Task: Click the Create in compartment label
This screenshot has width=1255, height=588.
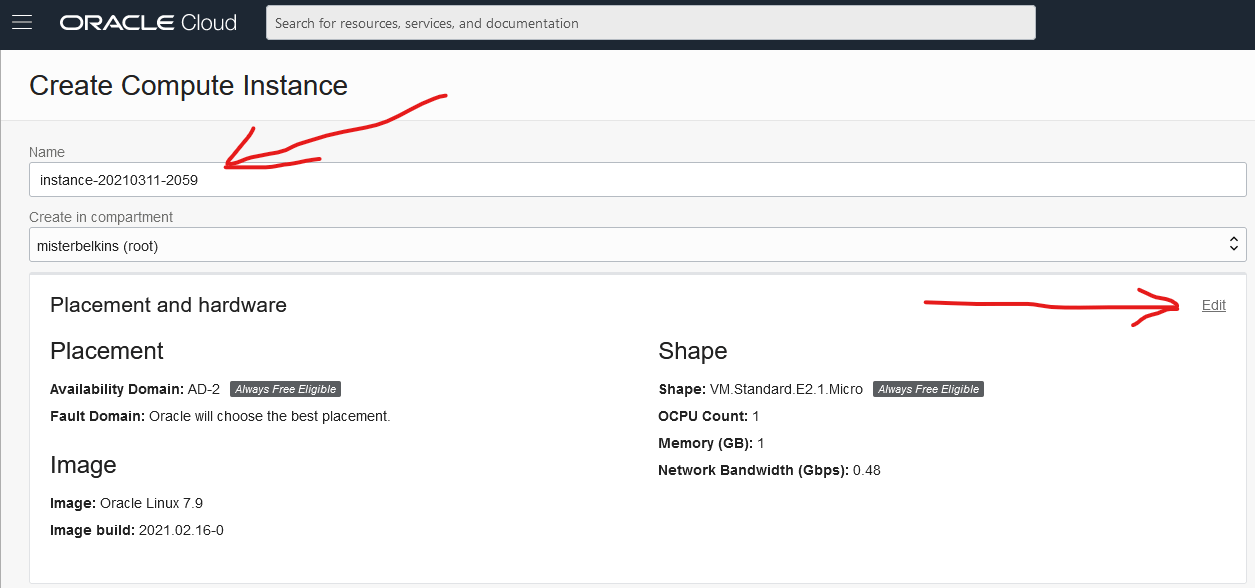Action: pyautogui.click(x=101, y=217)
